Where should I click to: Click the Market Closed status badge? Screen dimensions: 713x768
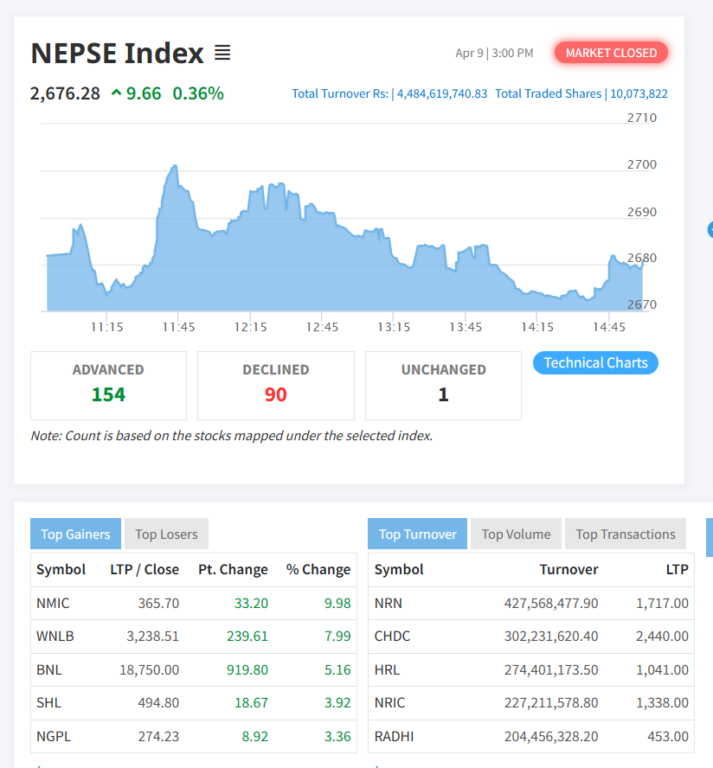[611, 53]
